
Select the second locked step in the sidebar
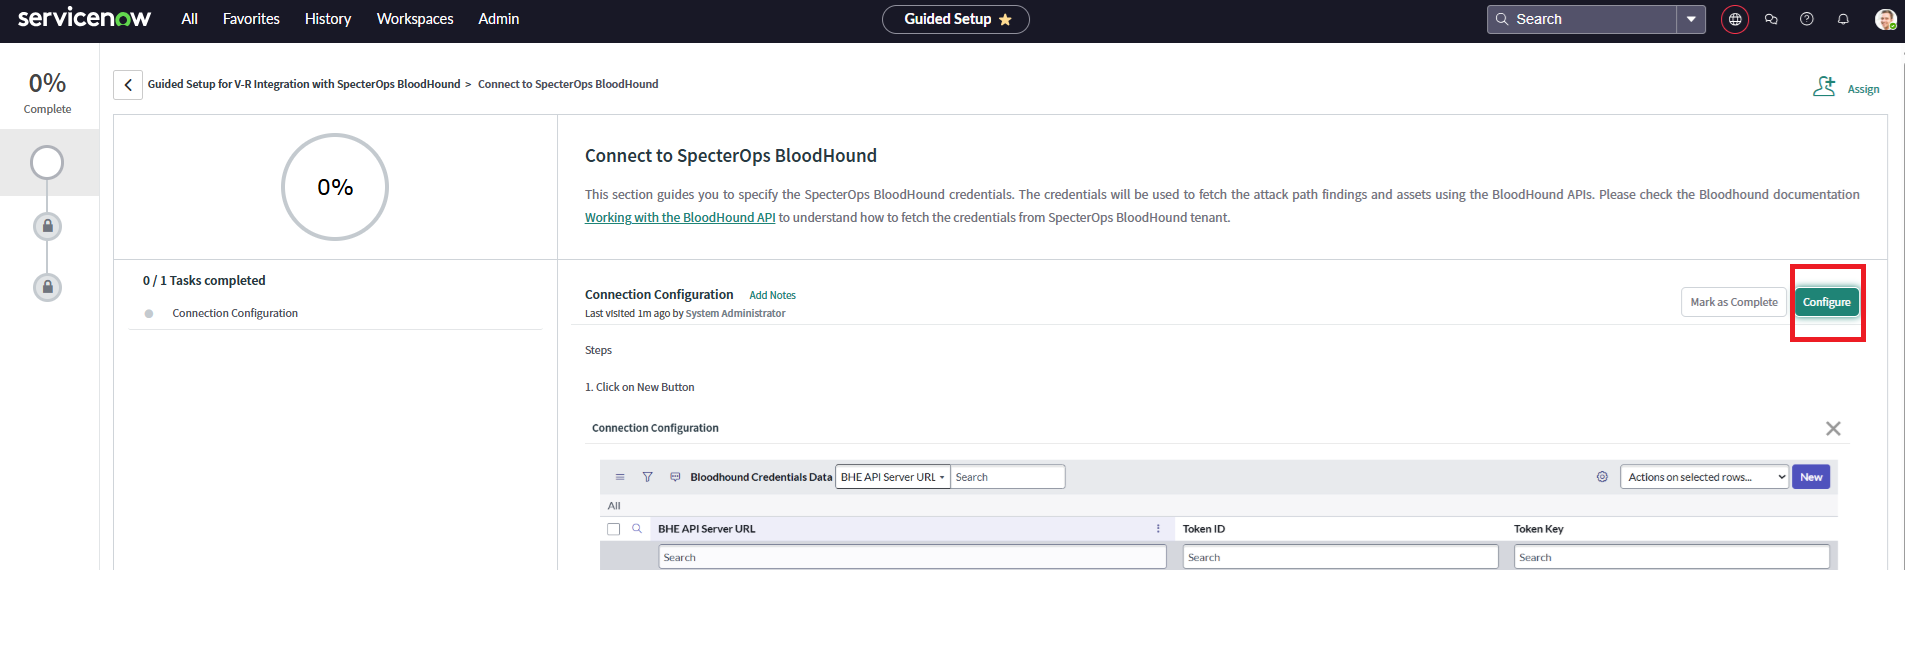tap(47, 226)
